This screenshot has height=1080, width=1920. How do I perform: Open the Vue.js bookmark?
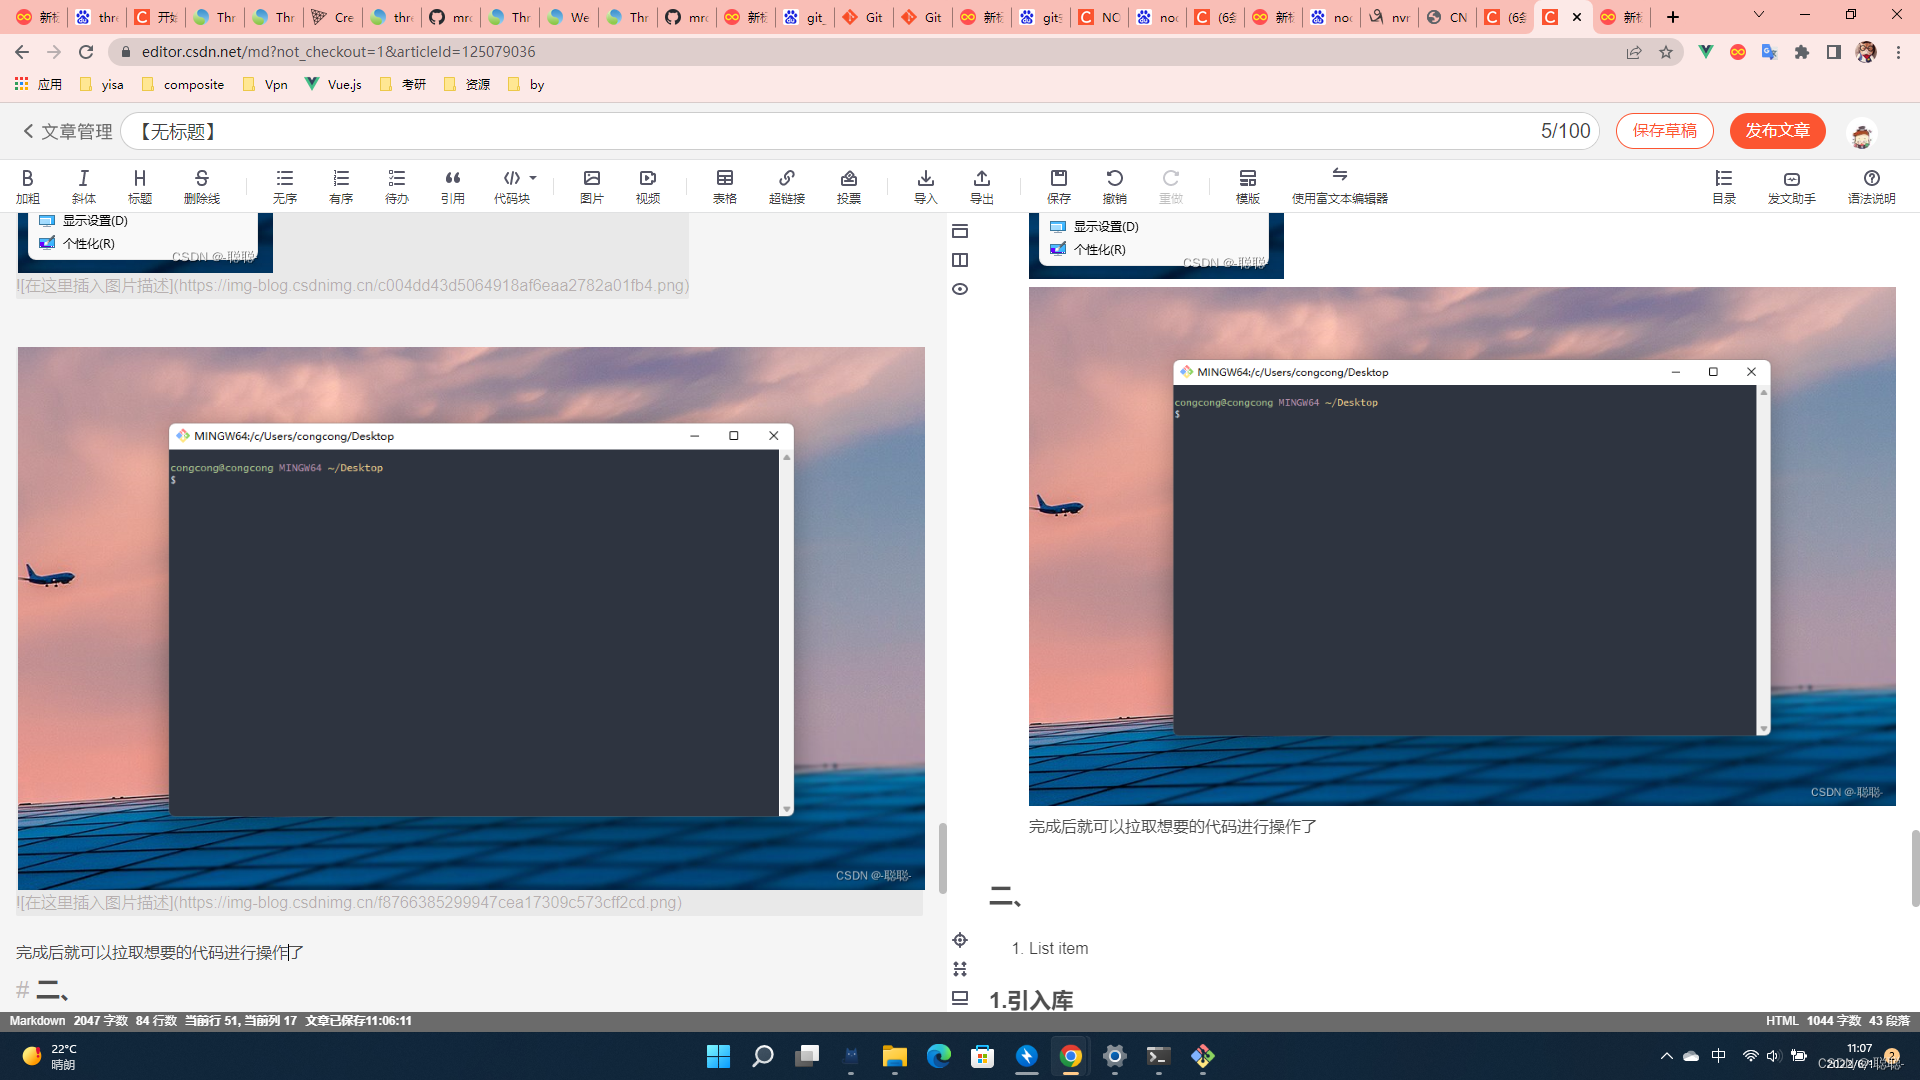coord(334,84)
